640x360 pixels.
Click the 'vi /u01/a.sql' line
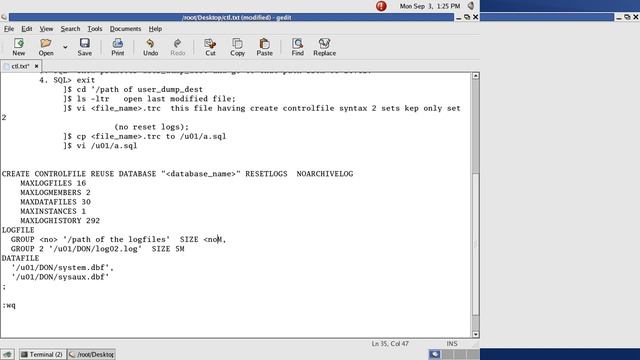pos(100,146)
